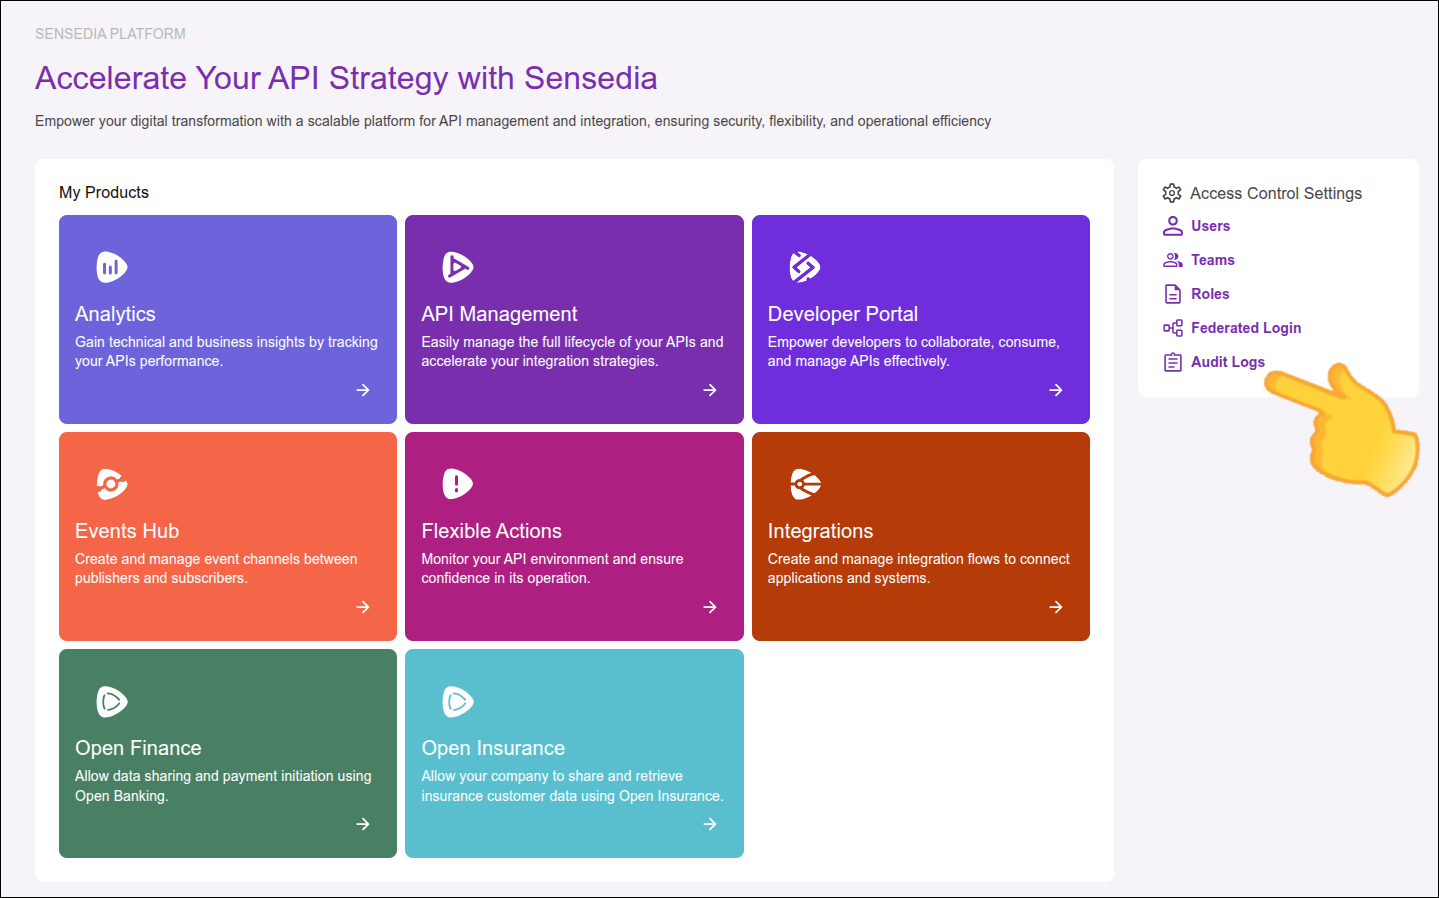Screen dimensions: 1439x898
Task: View the Audit Logs
Action: point(1227,362)
